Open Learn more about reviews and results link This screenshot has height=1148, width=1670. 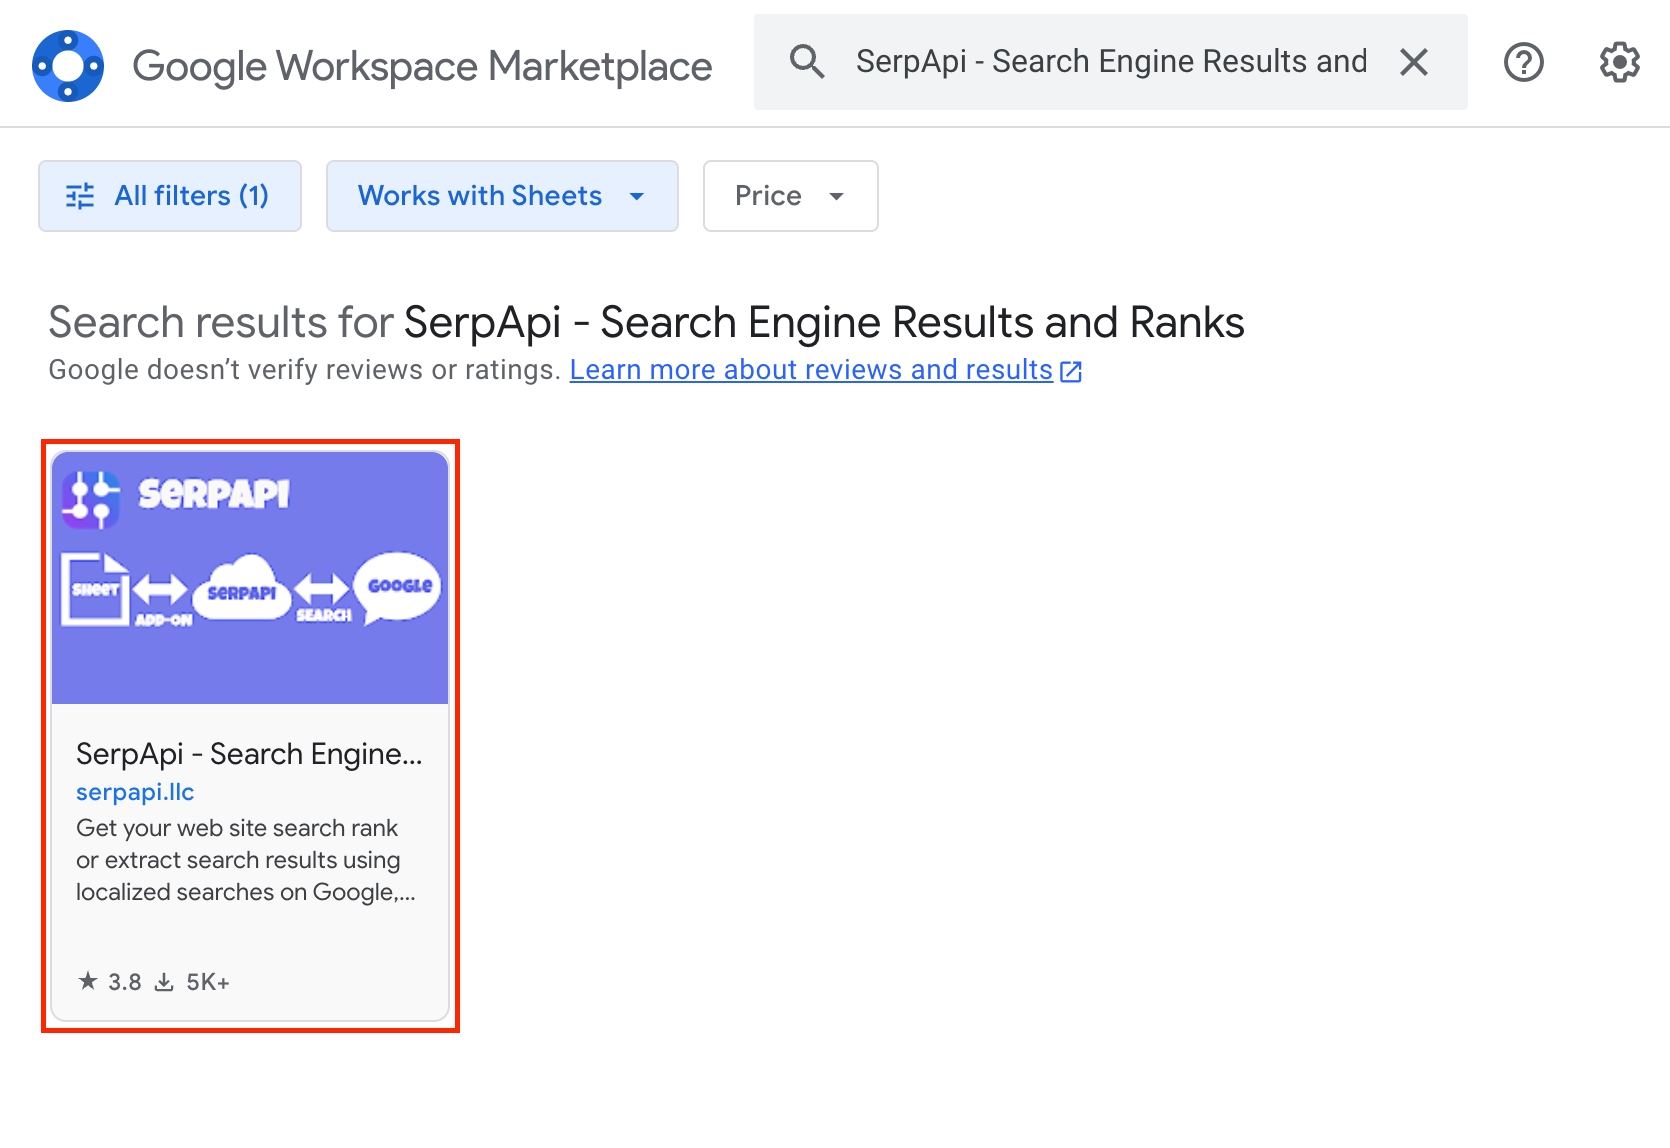pos(826,370)
